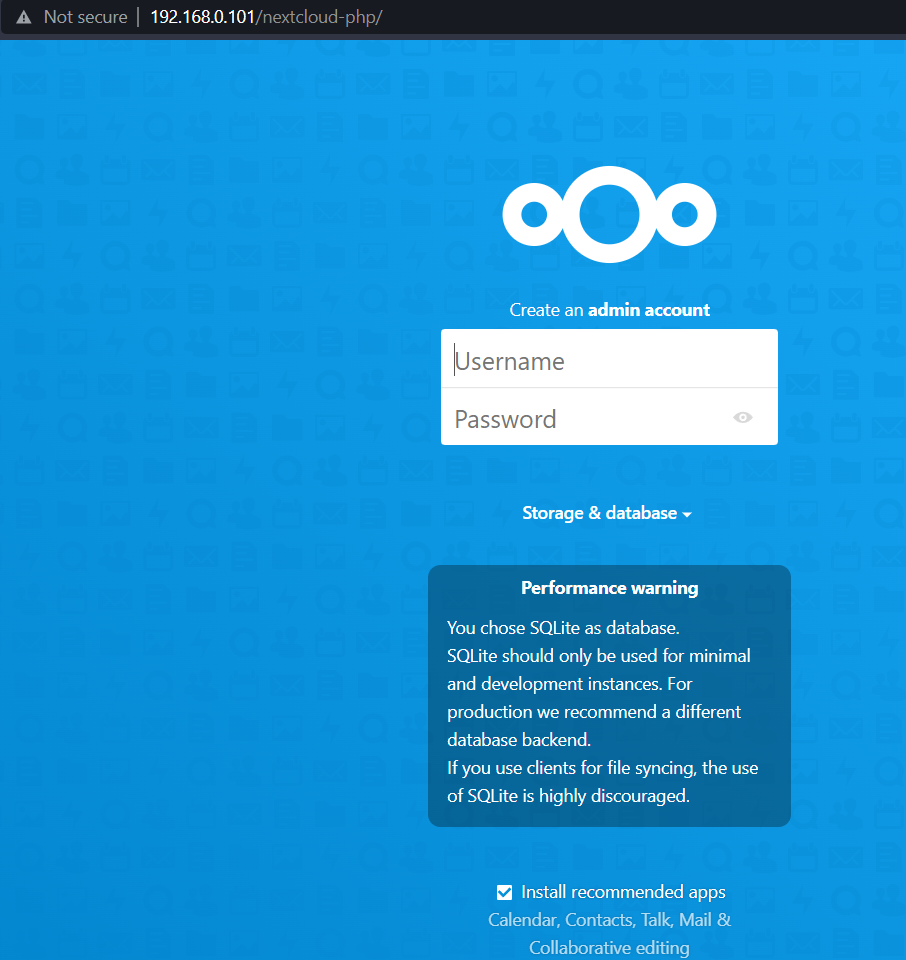Focus the Username input field
This screenshot has height=960, width=906.
pyautogui.click(x=609, y=359)
